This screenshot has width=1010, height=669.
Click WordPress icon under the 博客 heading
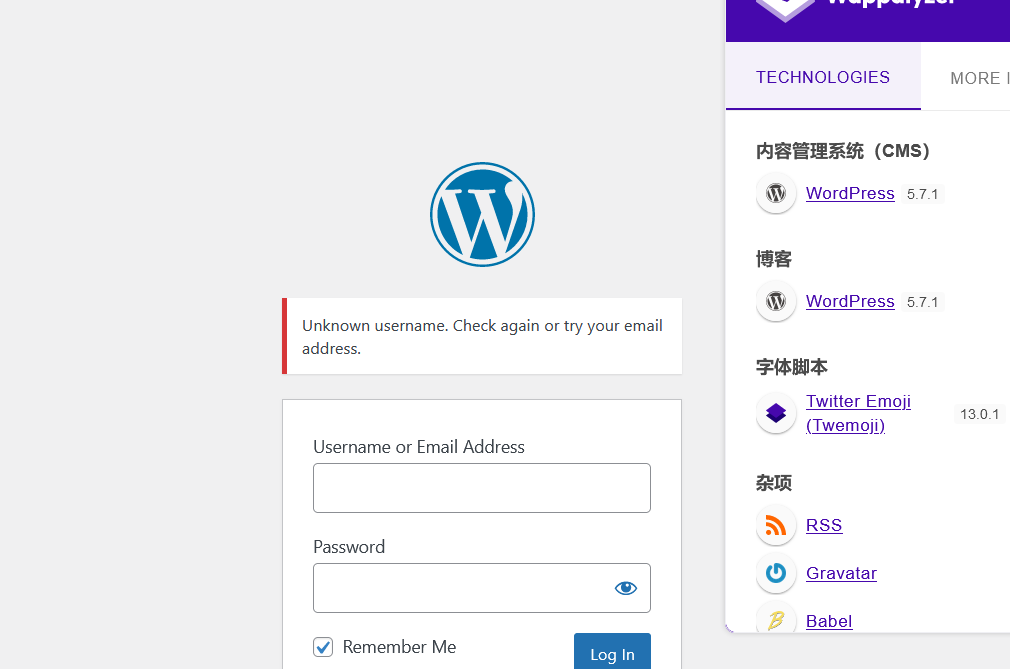(776, 302)
